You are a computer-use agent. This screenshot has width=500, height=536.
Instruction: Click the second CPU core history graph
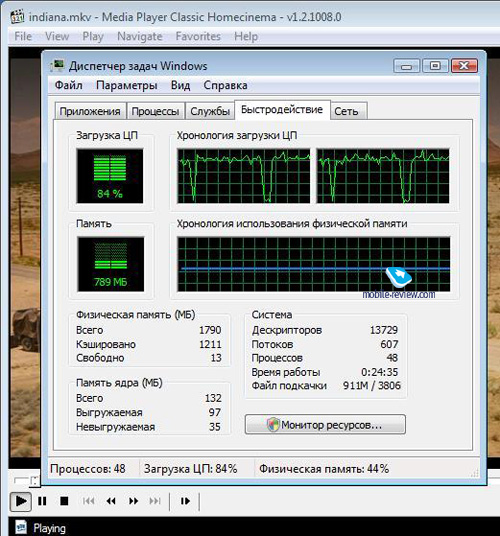pyautogui.click(x=383, y=176)
